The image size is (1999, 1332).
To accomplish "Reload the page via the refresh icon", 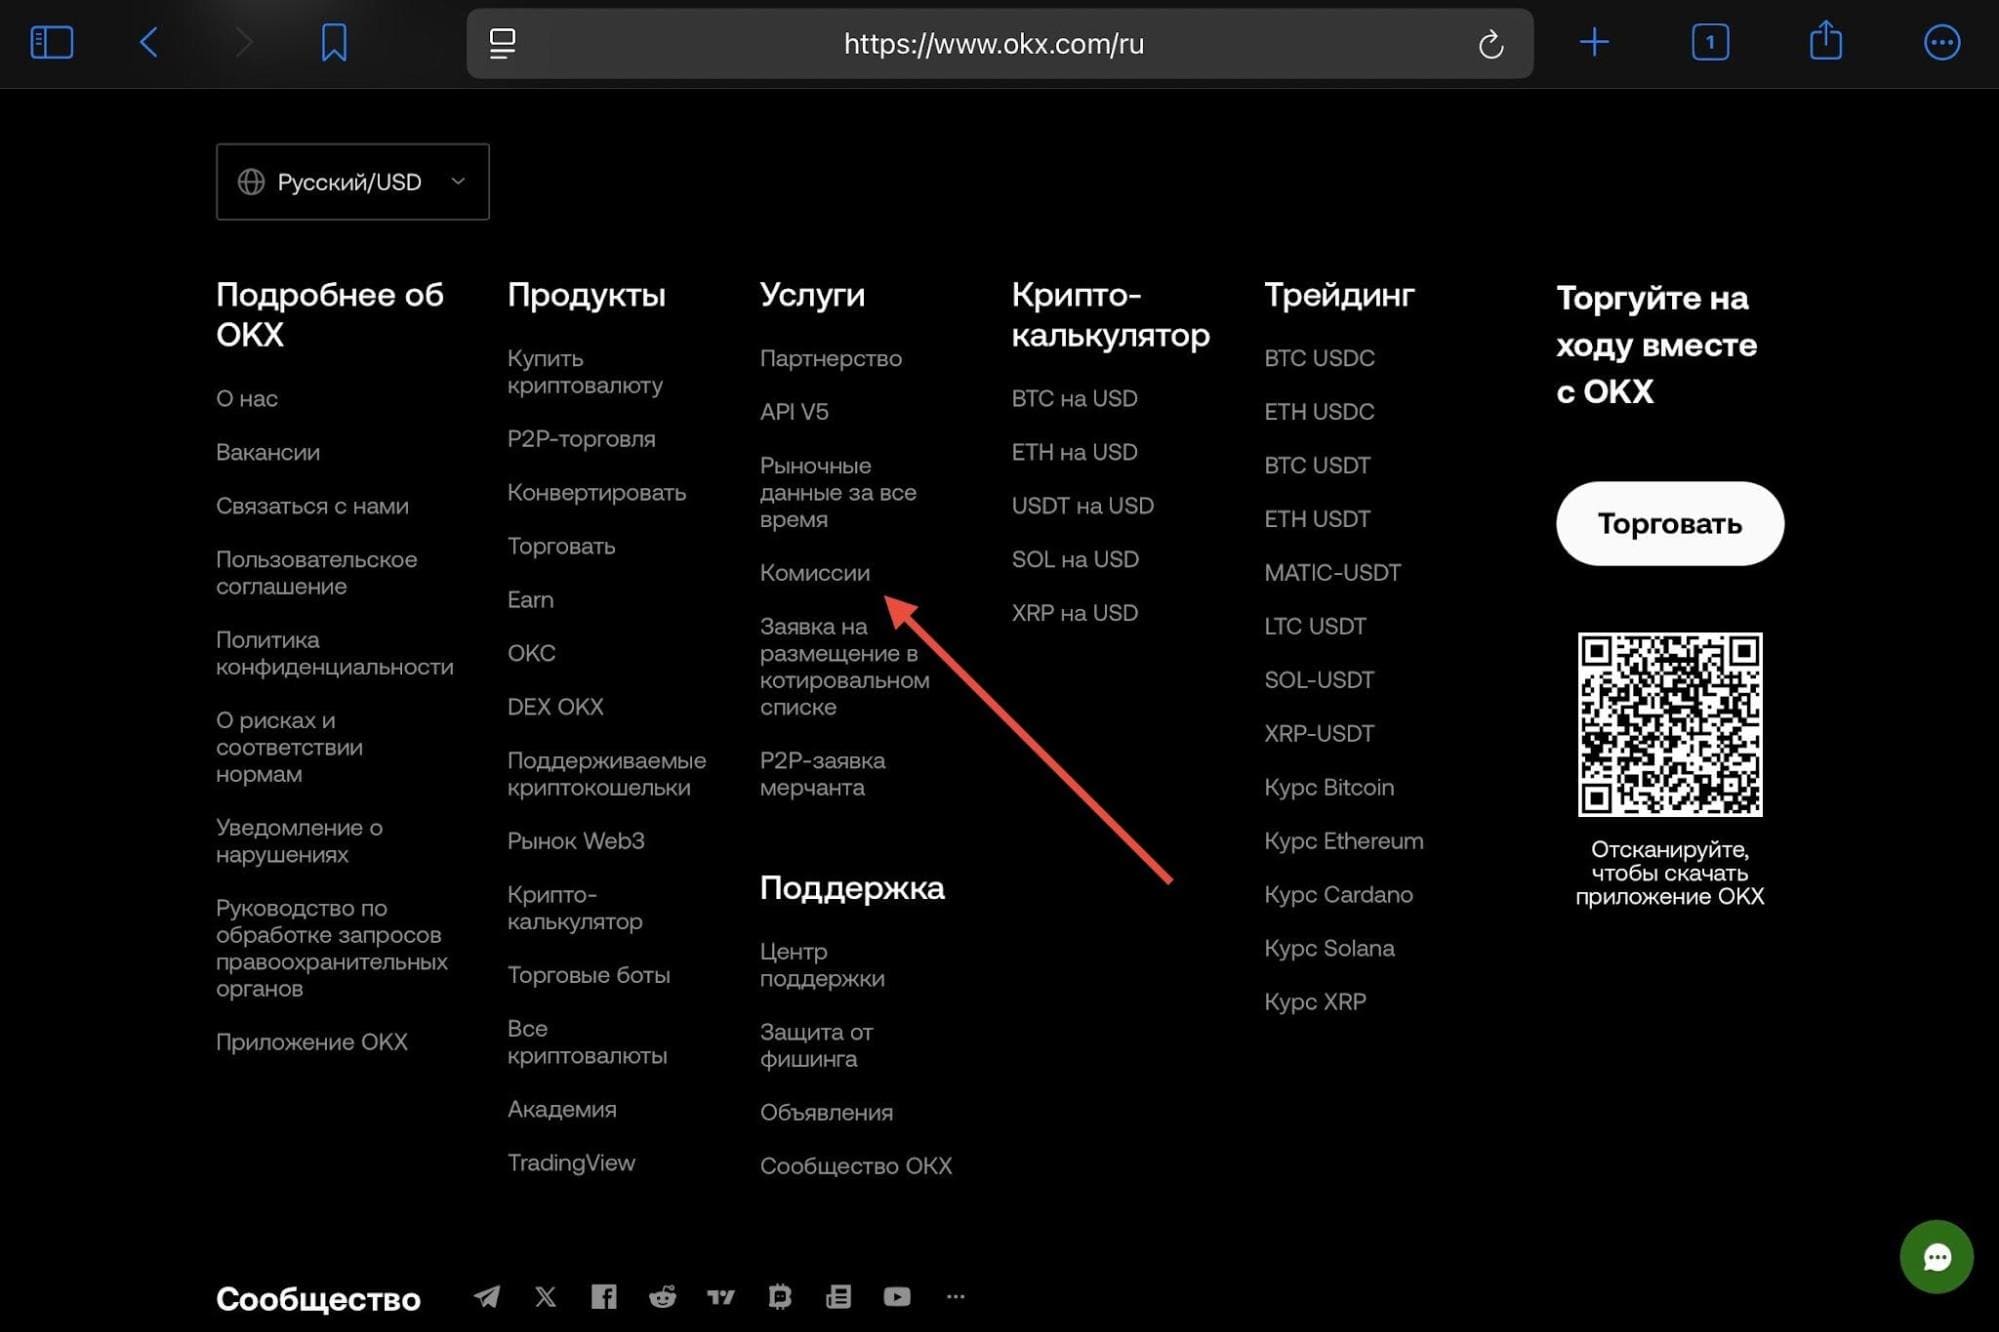I will pos(1491,43).
